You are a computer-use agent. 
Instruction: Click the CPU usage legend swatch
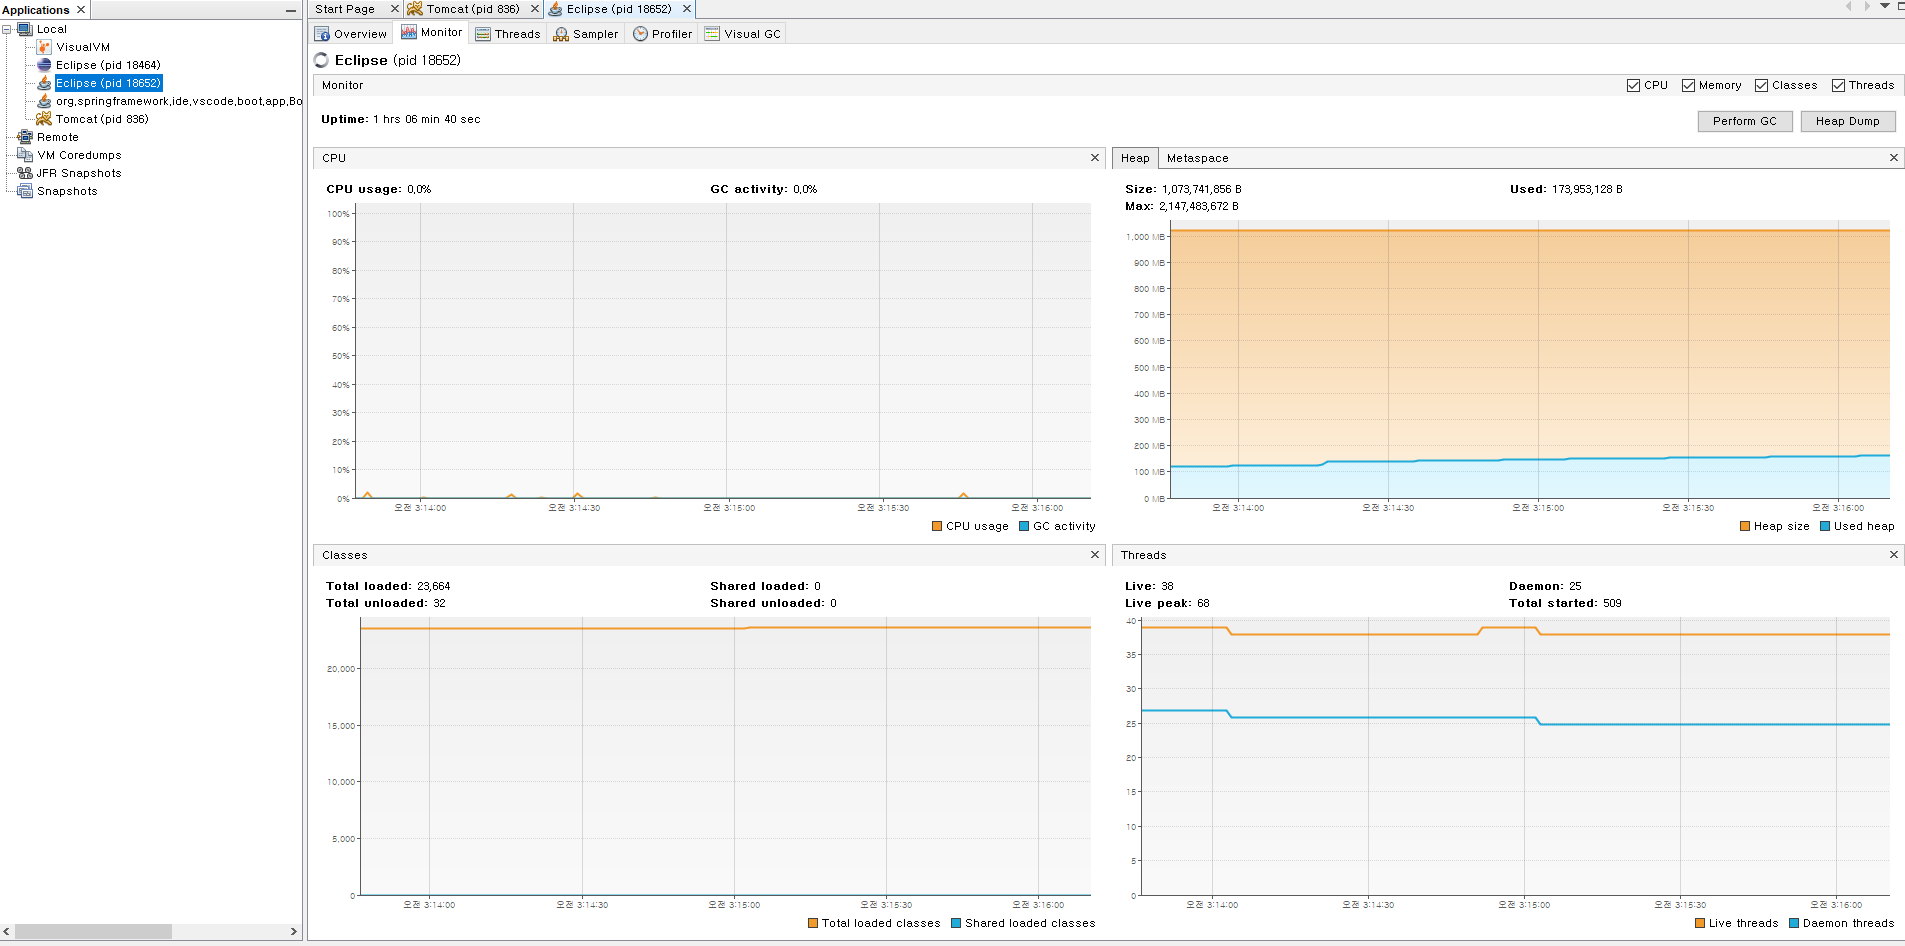937,526
